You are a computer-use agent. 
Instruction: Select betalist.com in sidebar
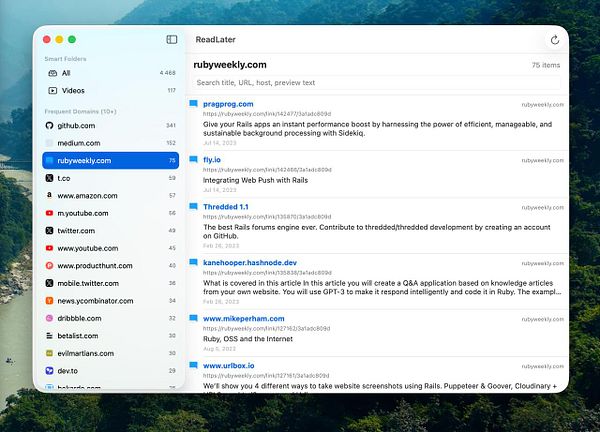tap(111, 336)
